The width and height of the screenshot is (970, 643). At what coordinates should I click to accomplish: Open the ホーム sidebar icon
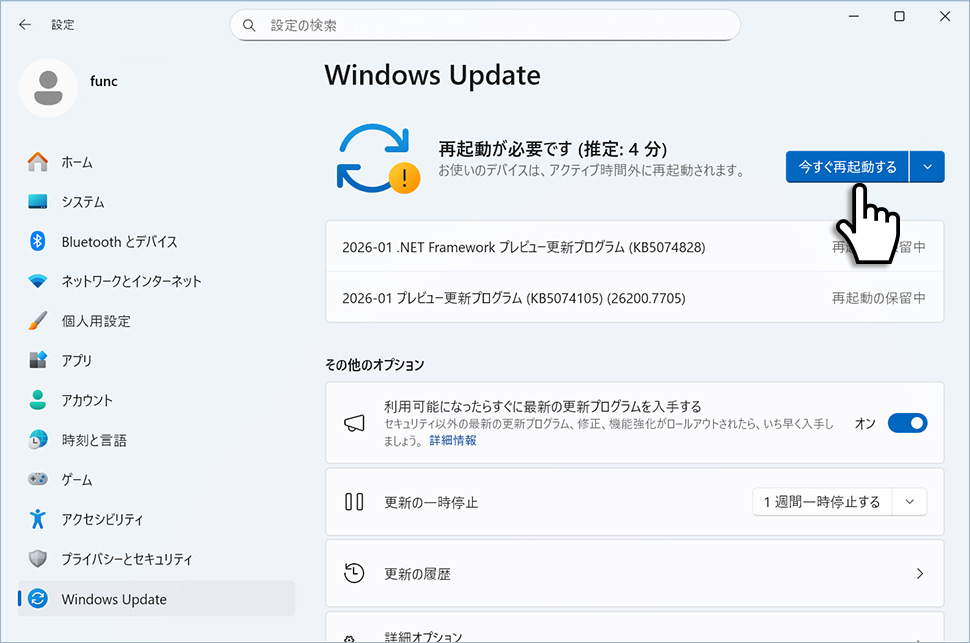38,161
